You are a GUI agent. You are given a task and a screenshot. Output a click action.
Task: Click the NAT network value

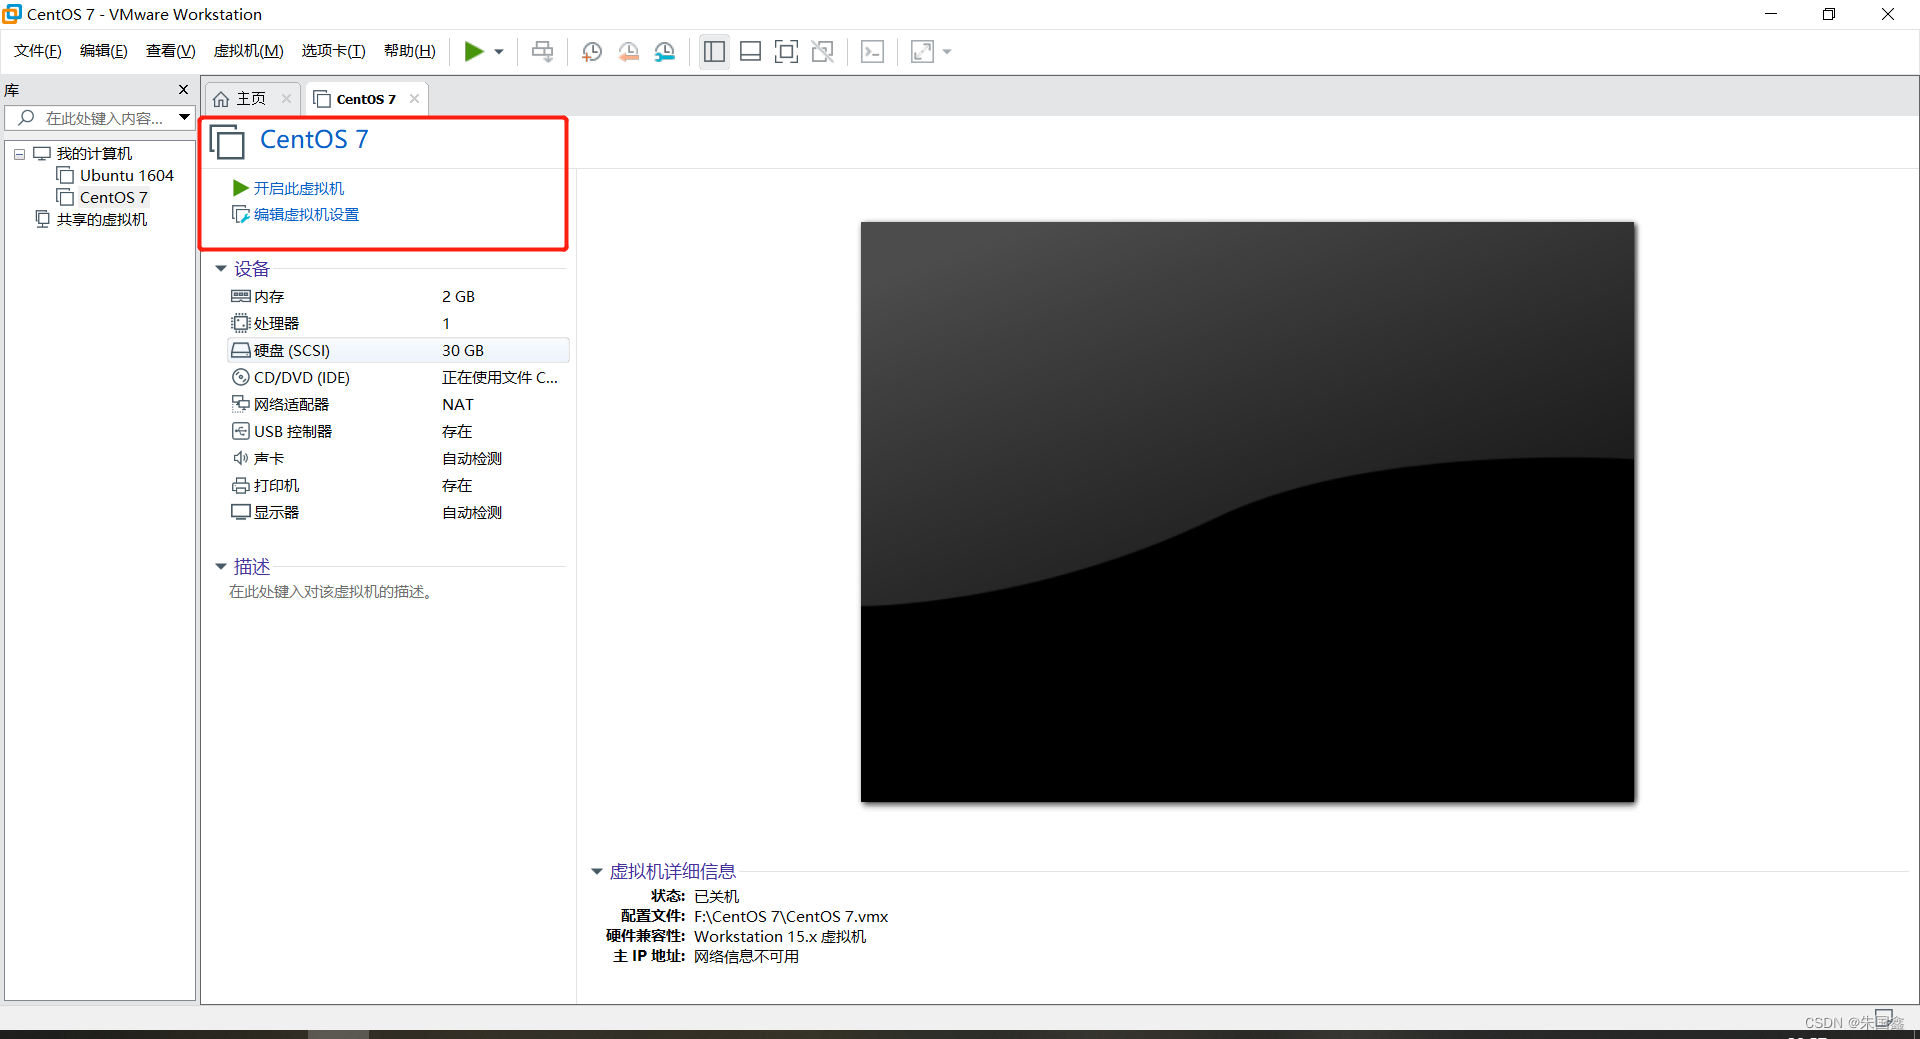[458, 404]
